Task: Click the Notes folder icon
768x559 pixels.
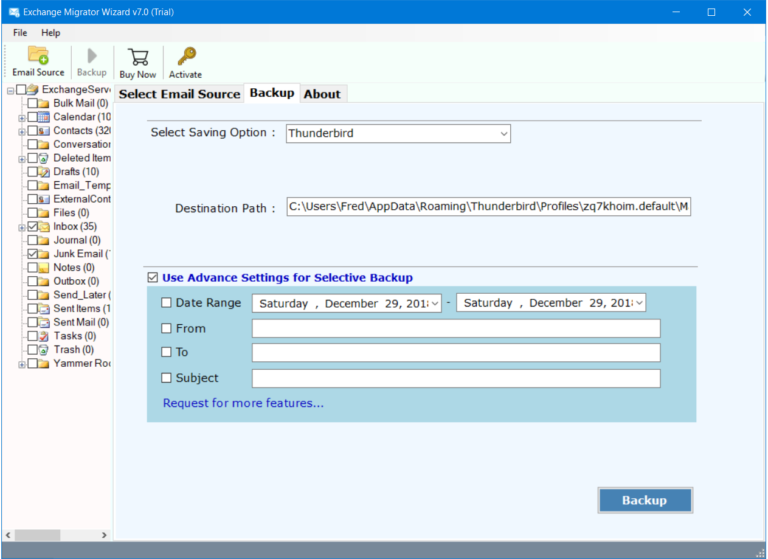Action: click(x=44, y=268)
